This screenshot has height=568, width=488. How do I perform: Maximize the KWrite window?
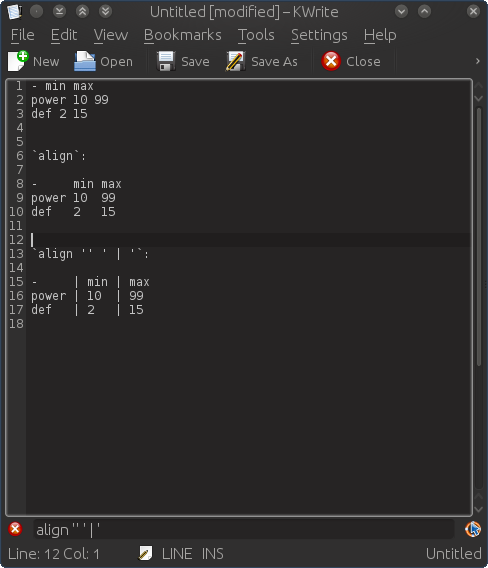(424, 12)
